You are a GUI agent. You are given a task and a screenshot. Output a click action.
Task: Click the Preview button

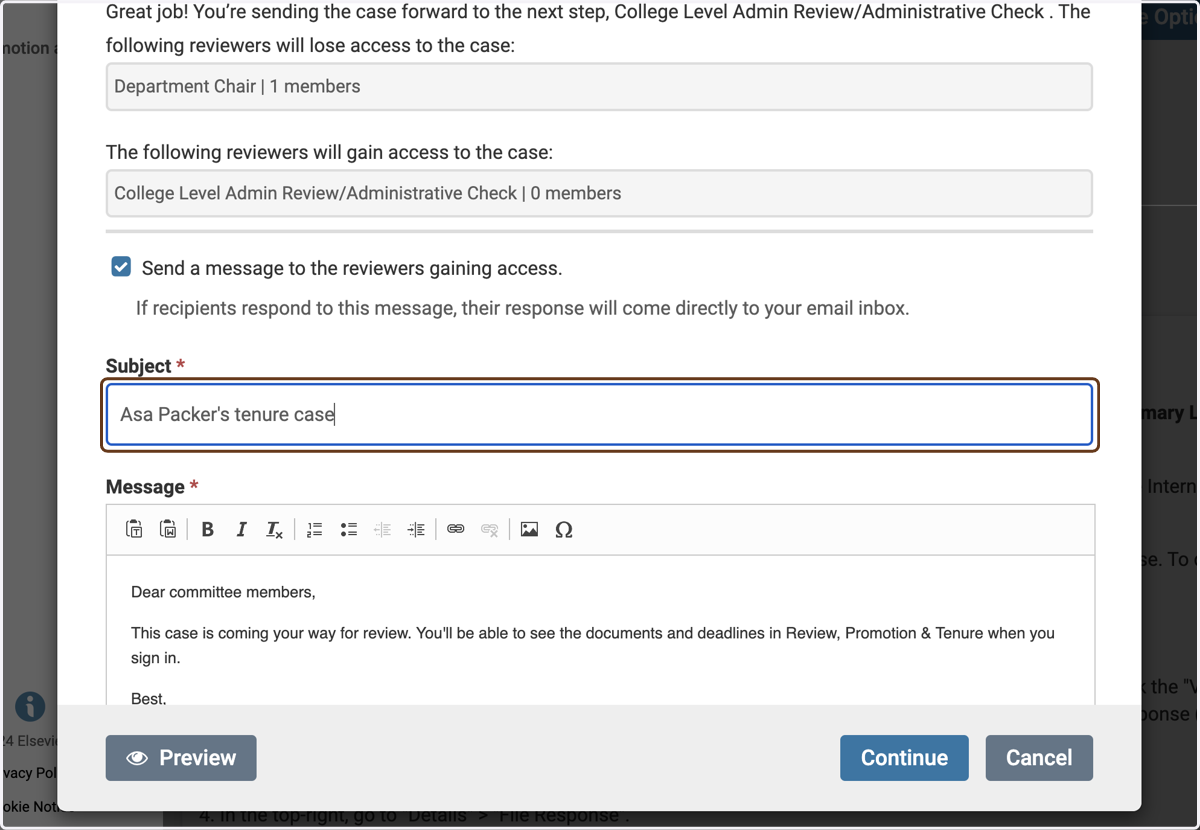tap(181, 758)
